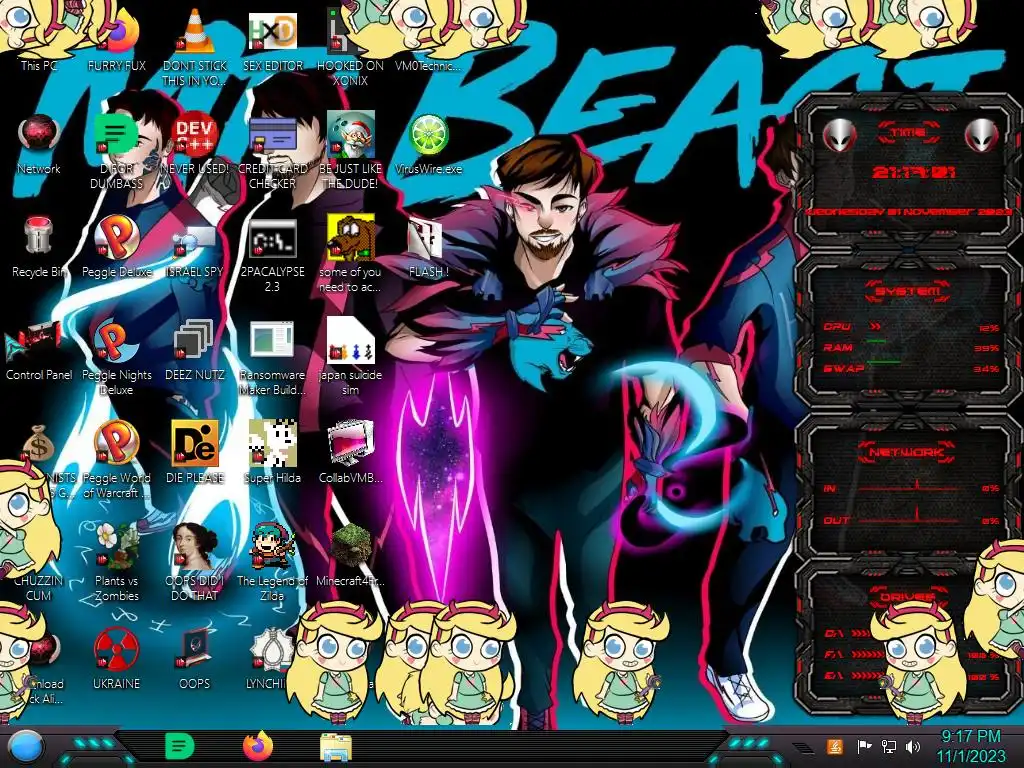Open the OOPS headset shortcut
This screenshot has width=1024, height=768.
coord(195,649)
